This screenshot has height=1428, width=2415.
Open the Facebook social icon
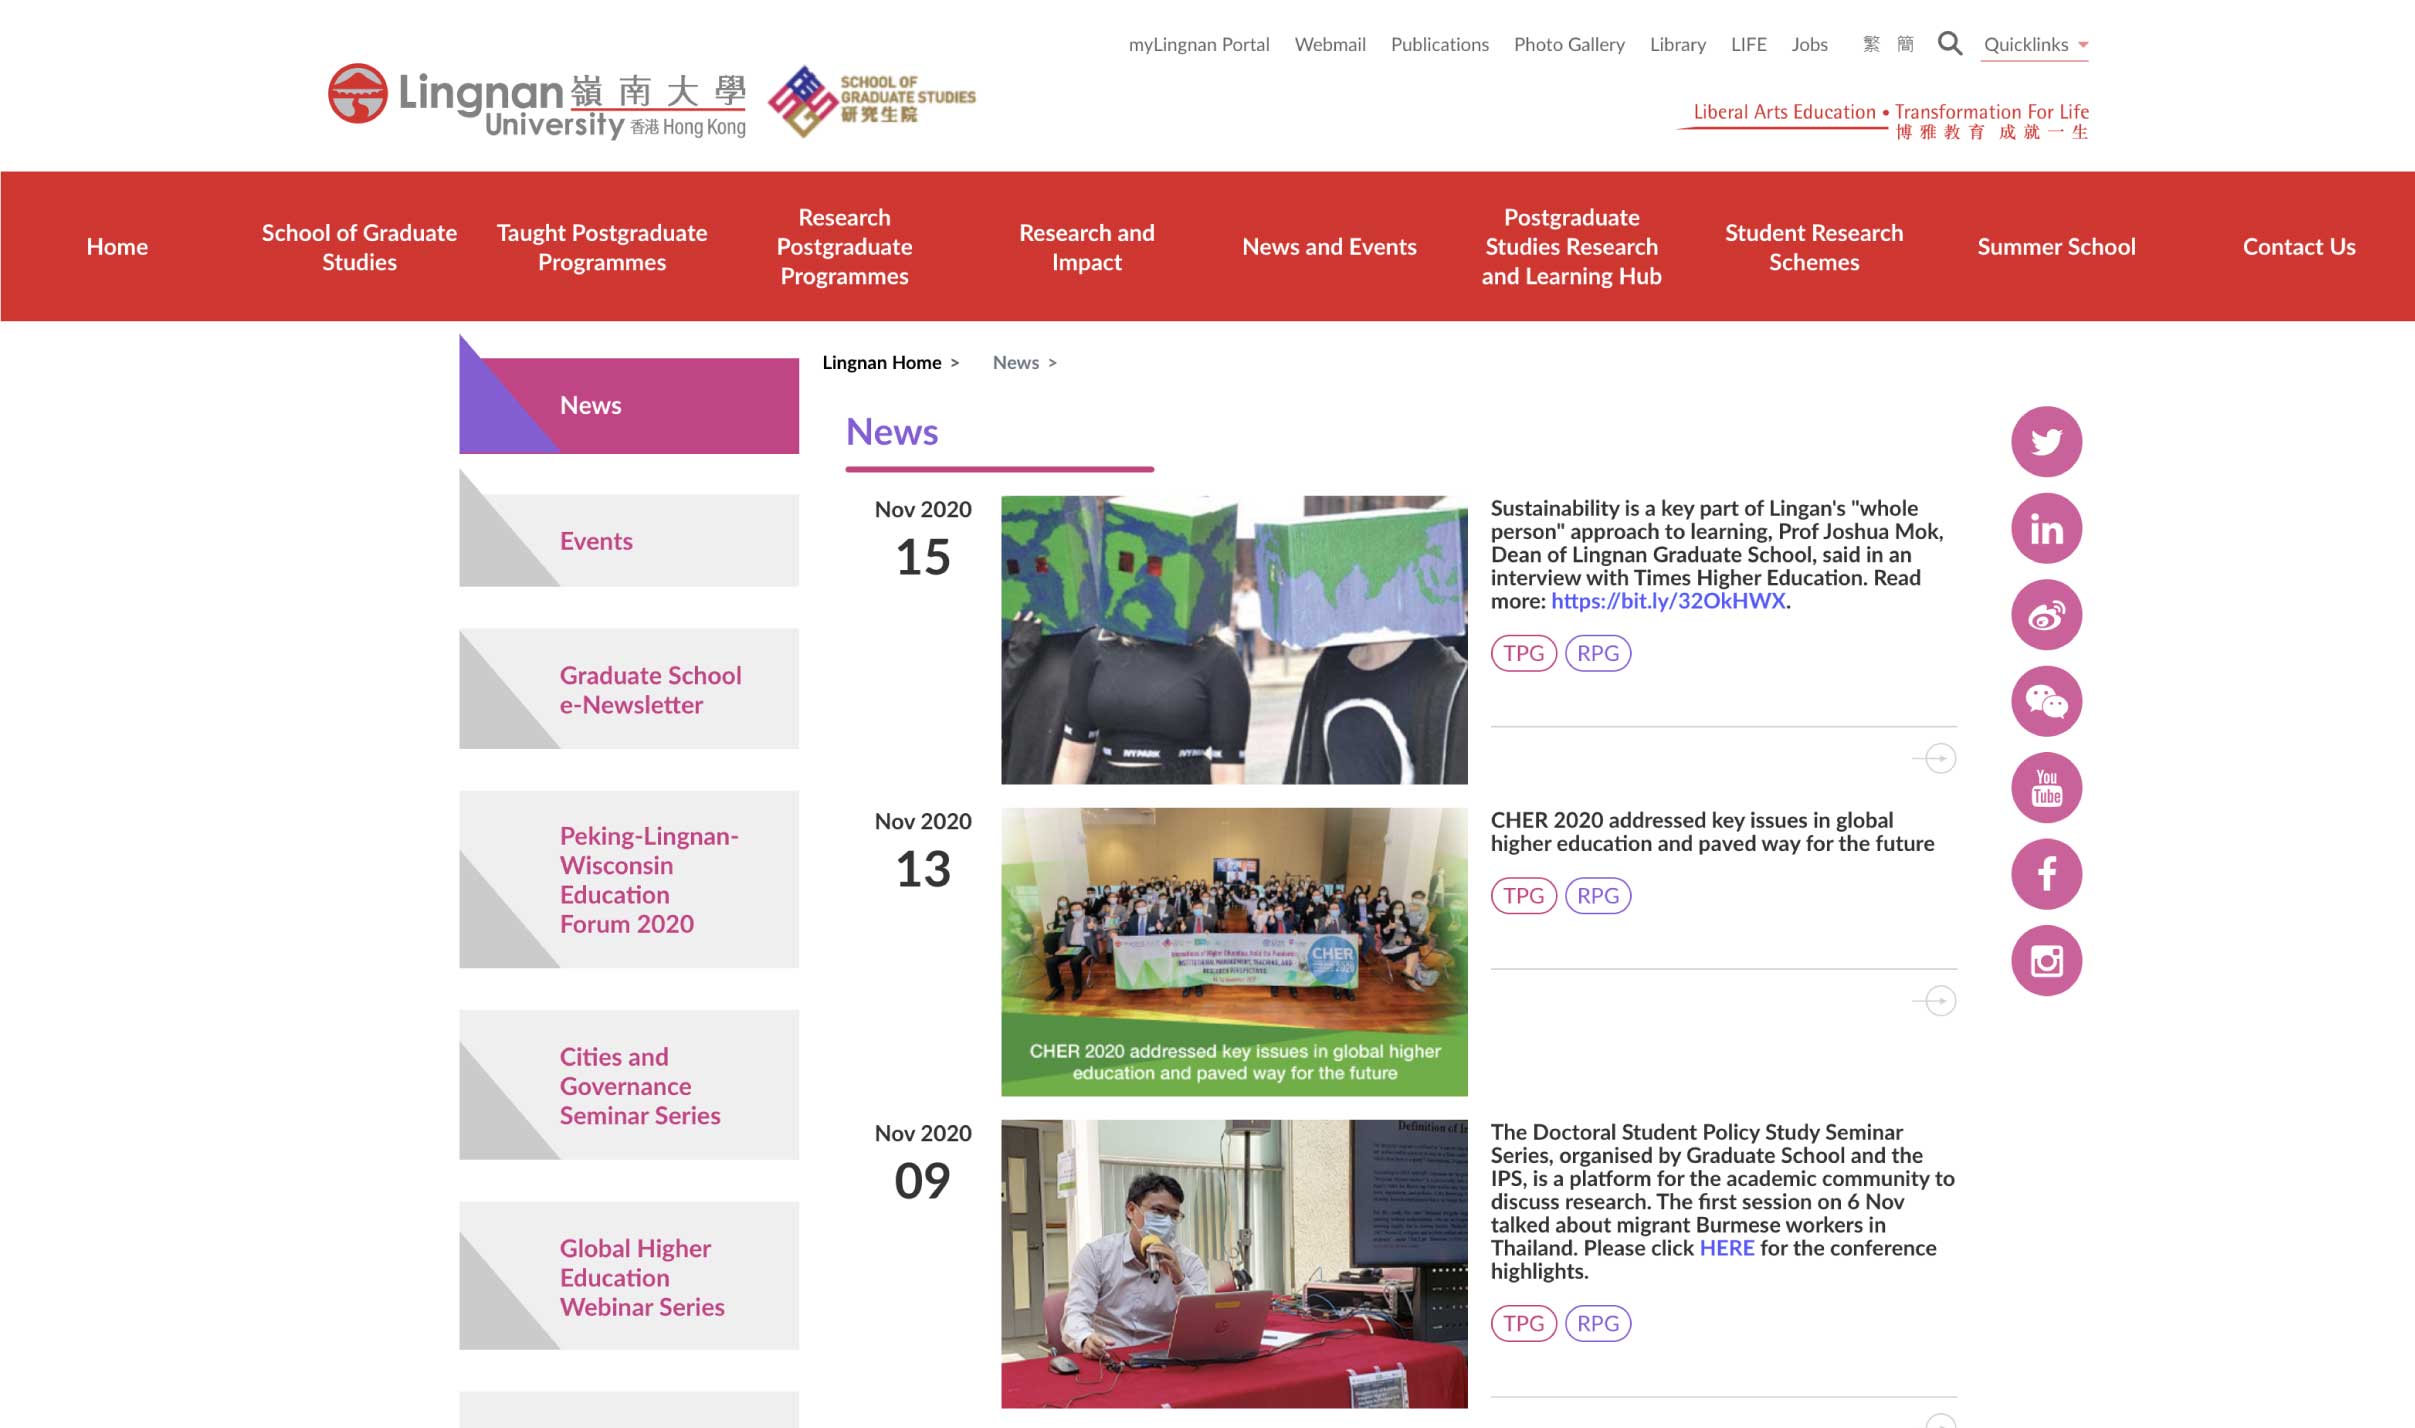(x=2046, y=874)
